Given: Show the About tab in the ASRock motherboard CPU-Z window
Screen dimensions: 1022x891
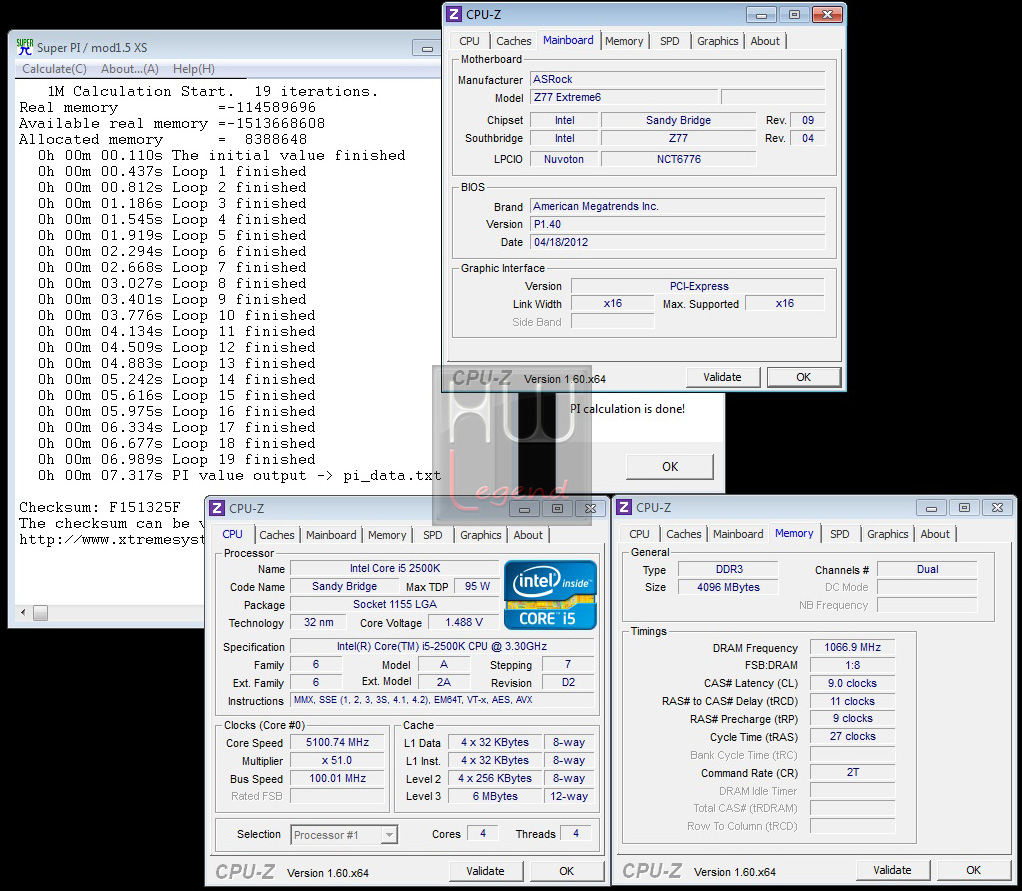Looking at the screenshot, I should coord(765,41).
